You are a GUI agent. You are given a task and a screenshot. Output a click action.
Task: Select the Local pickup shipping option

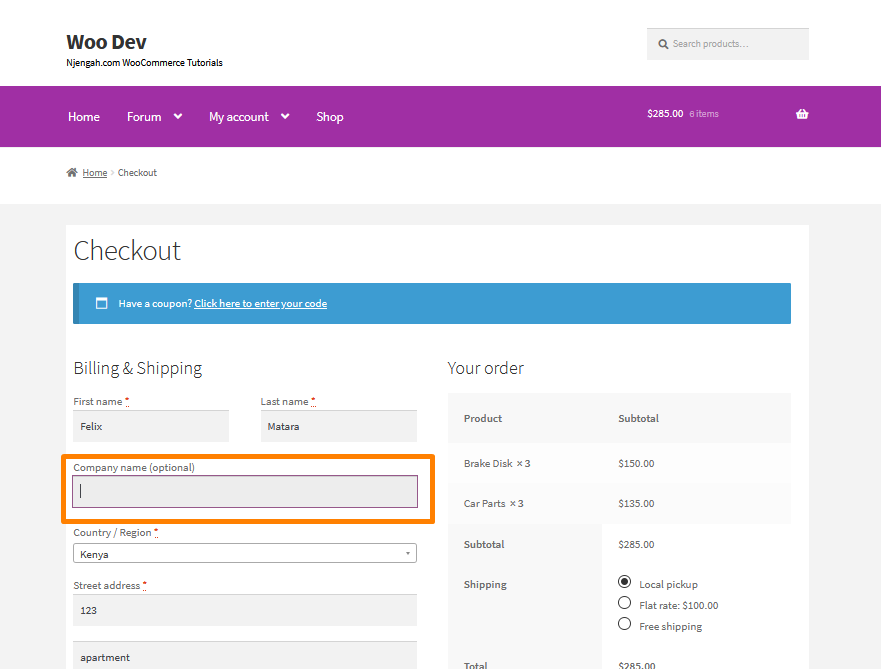624,581
